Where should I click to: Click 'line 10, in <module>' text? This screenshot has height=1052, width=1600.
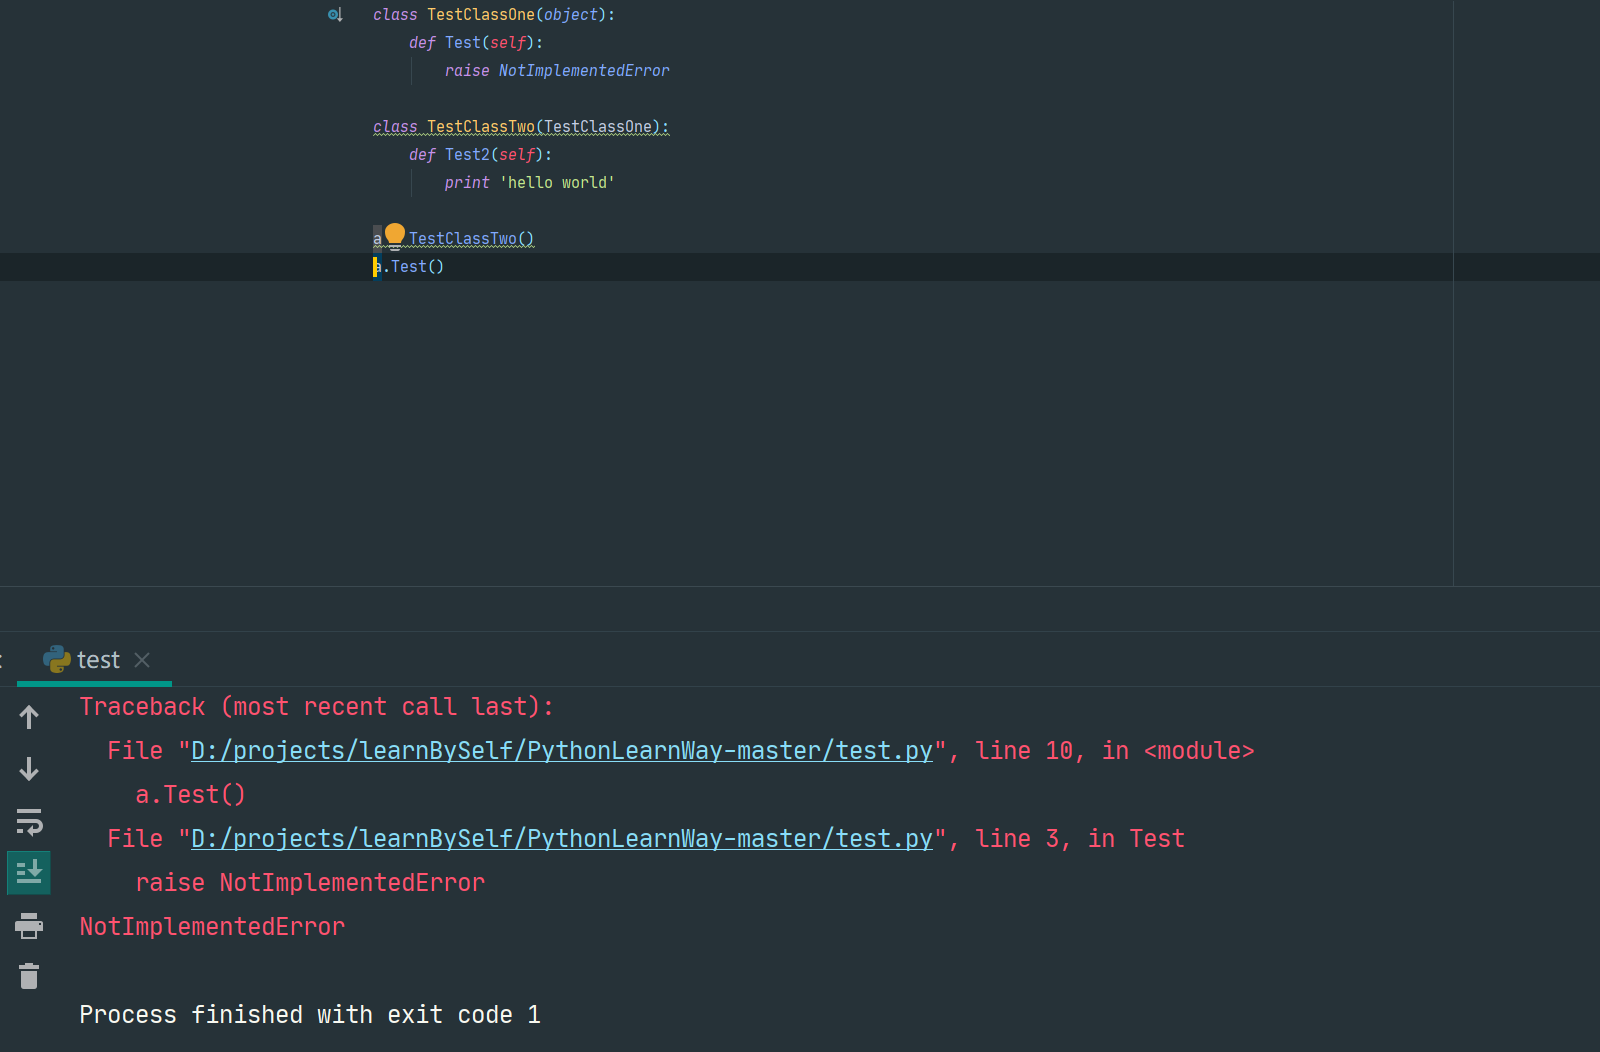[x=1115, y=751]
